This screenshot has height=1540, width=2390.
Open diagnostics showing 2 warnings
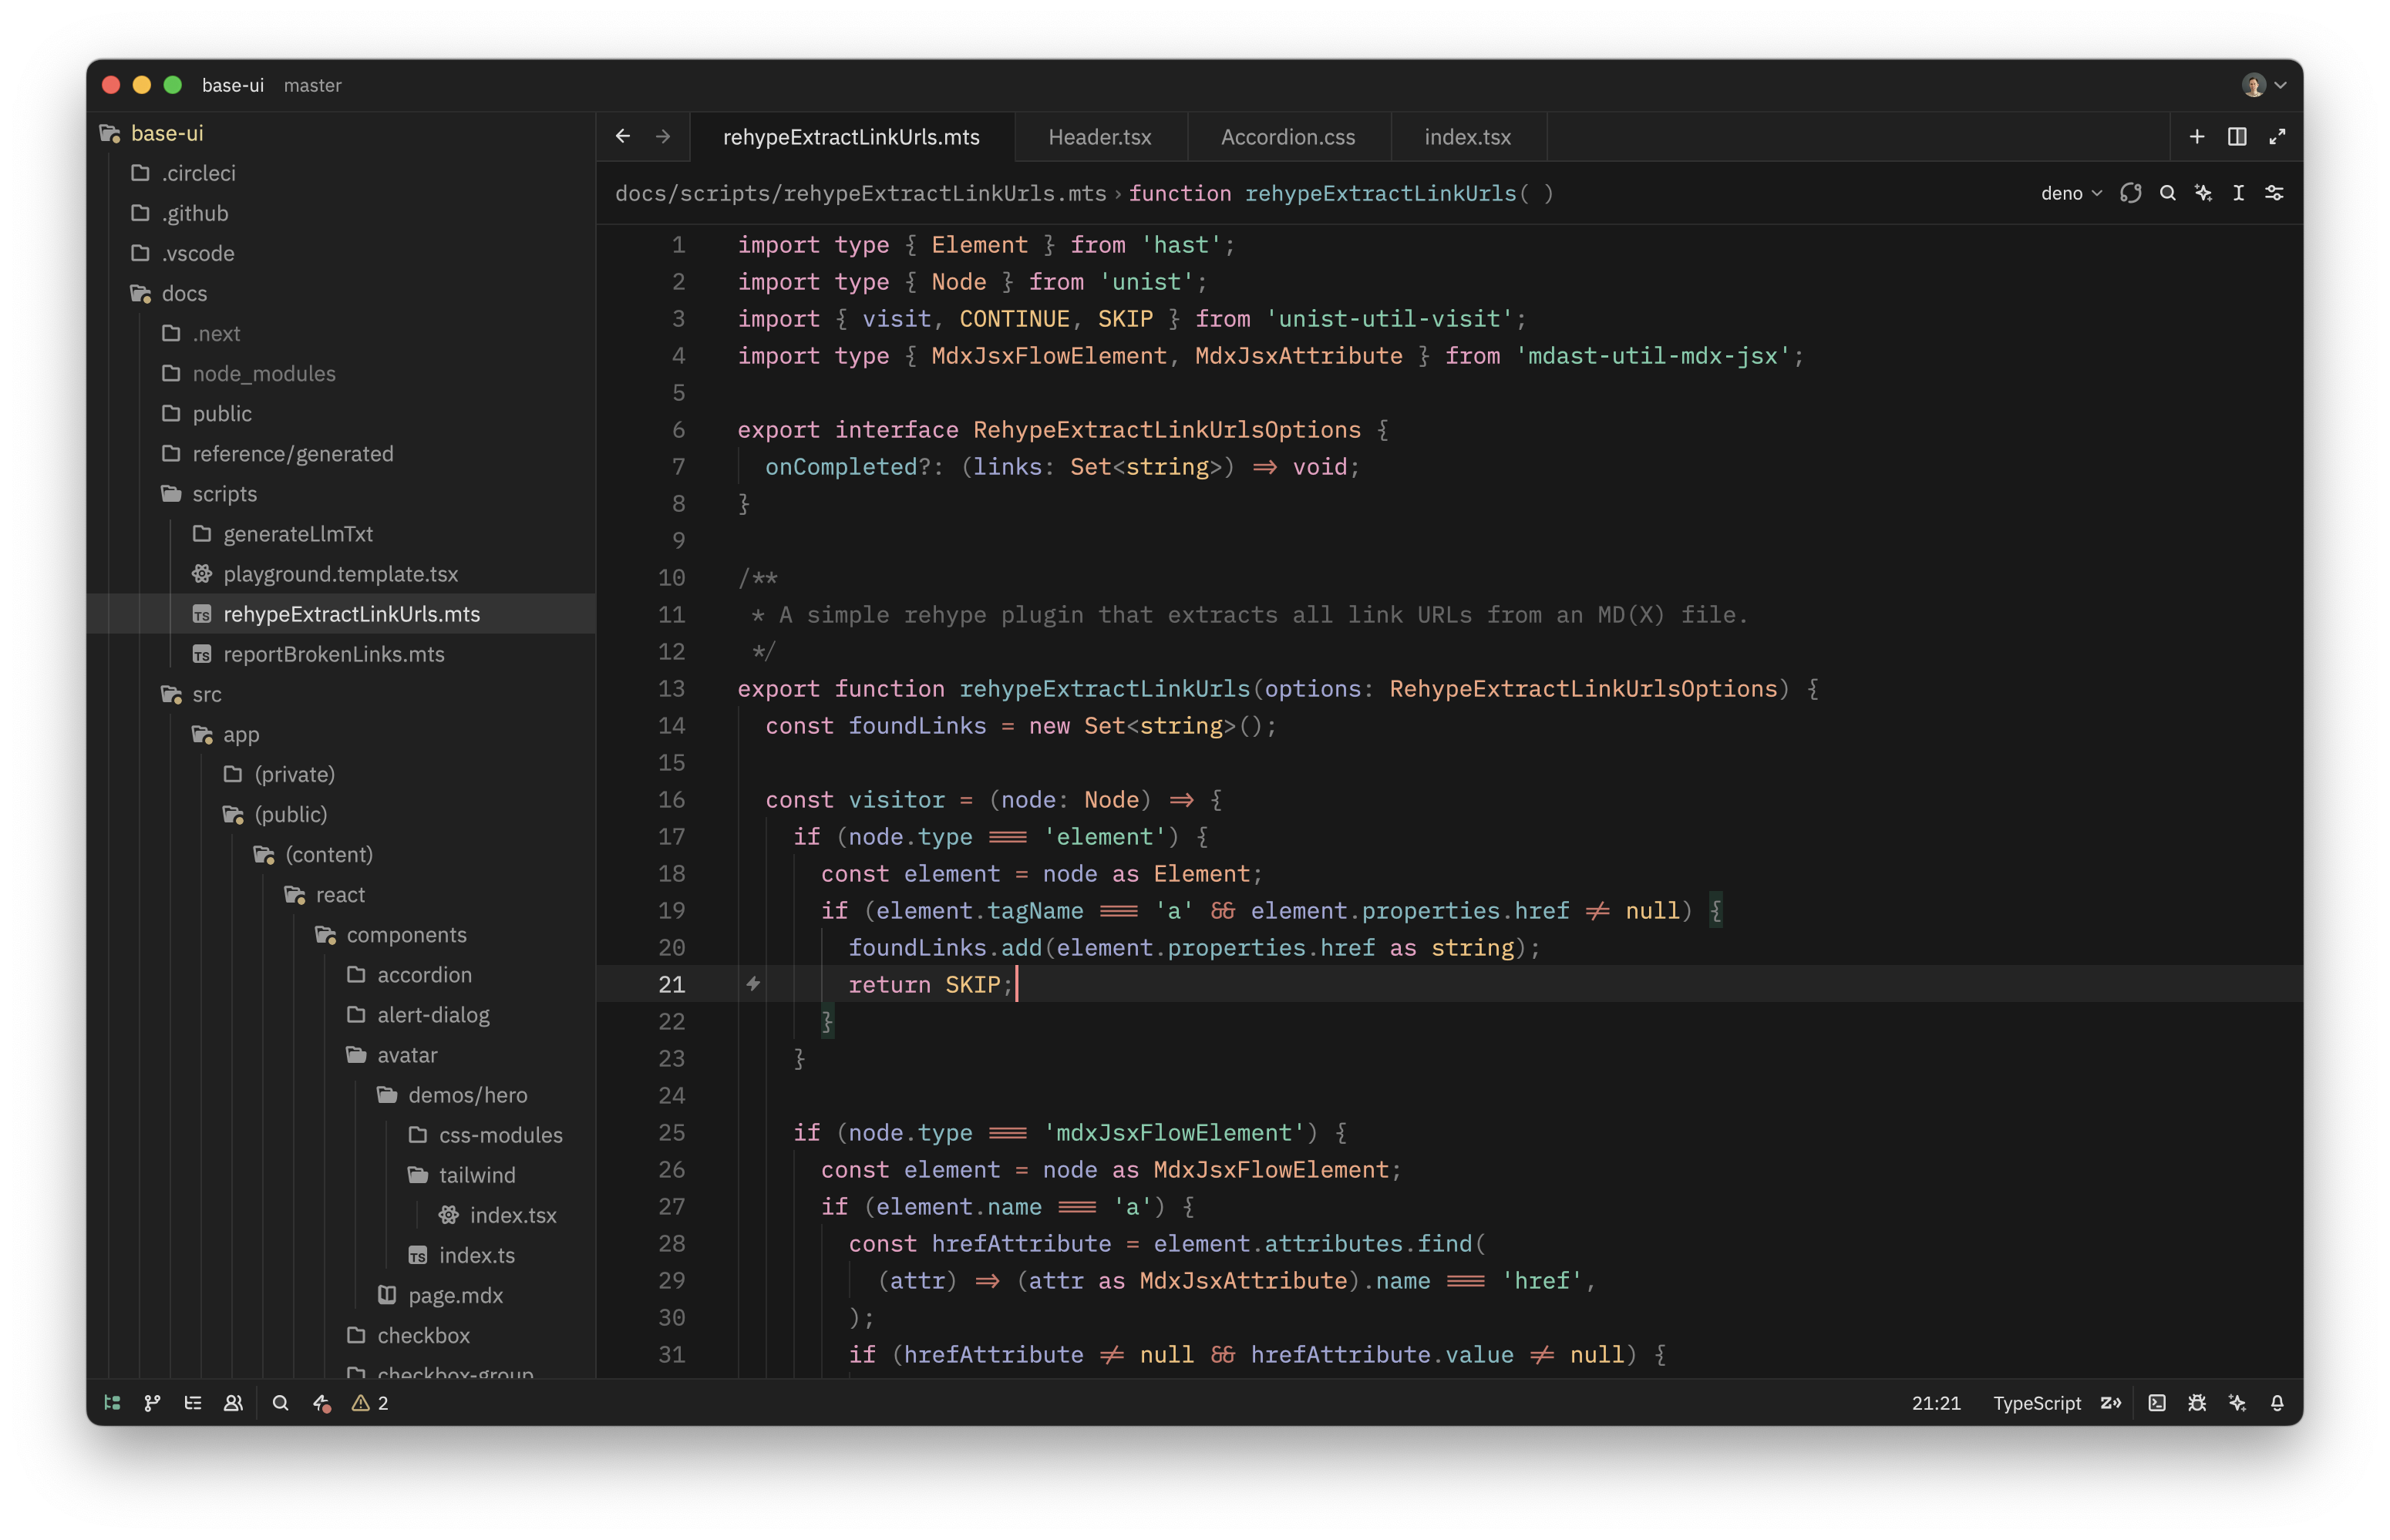point(370,1403)
